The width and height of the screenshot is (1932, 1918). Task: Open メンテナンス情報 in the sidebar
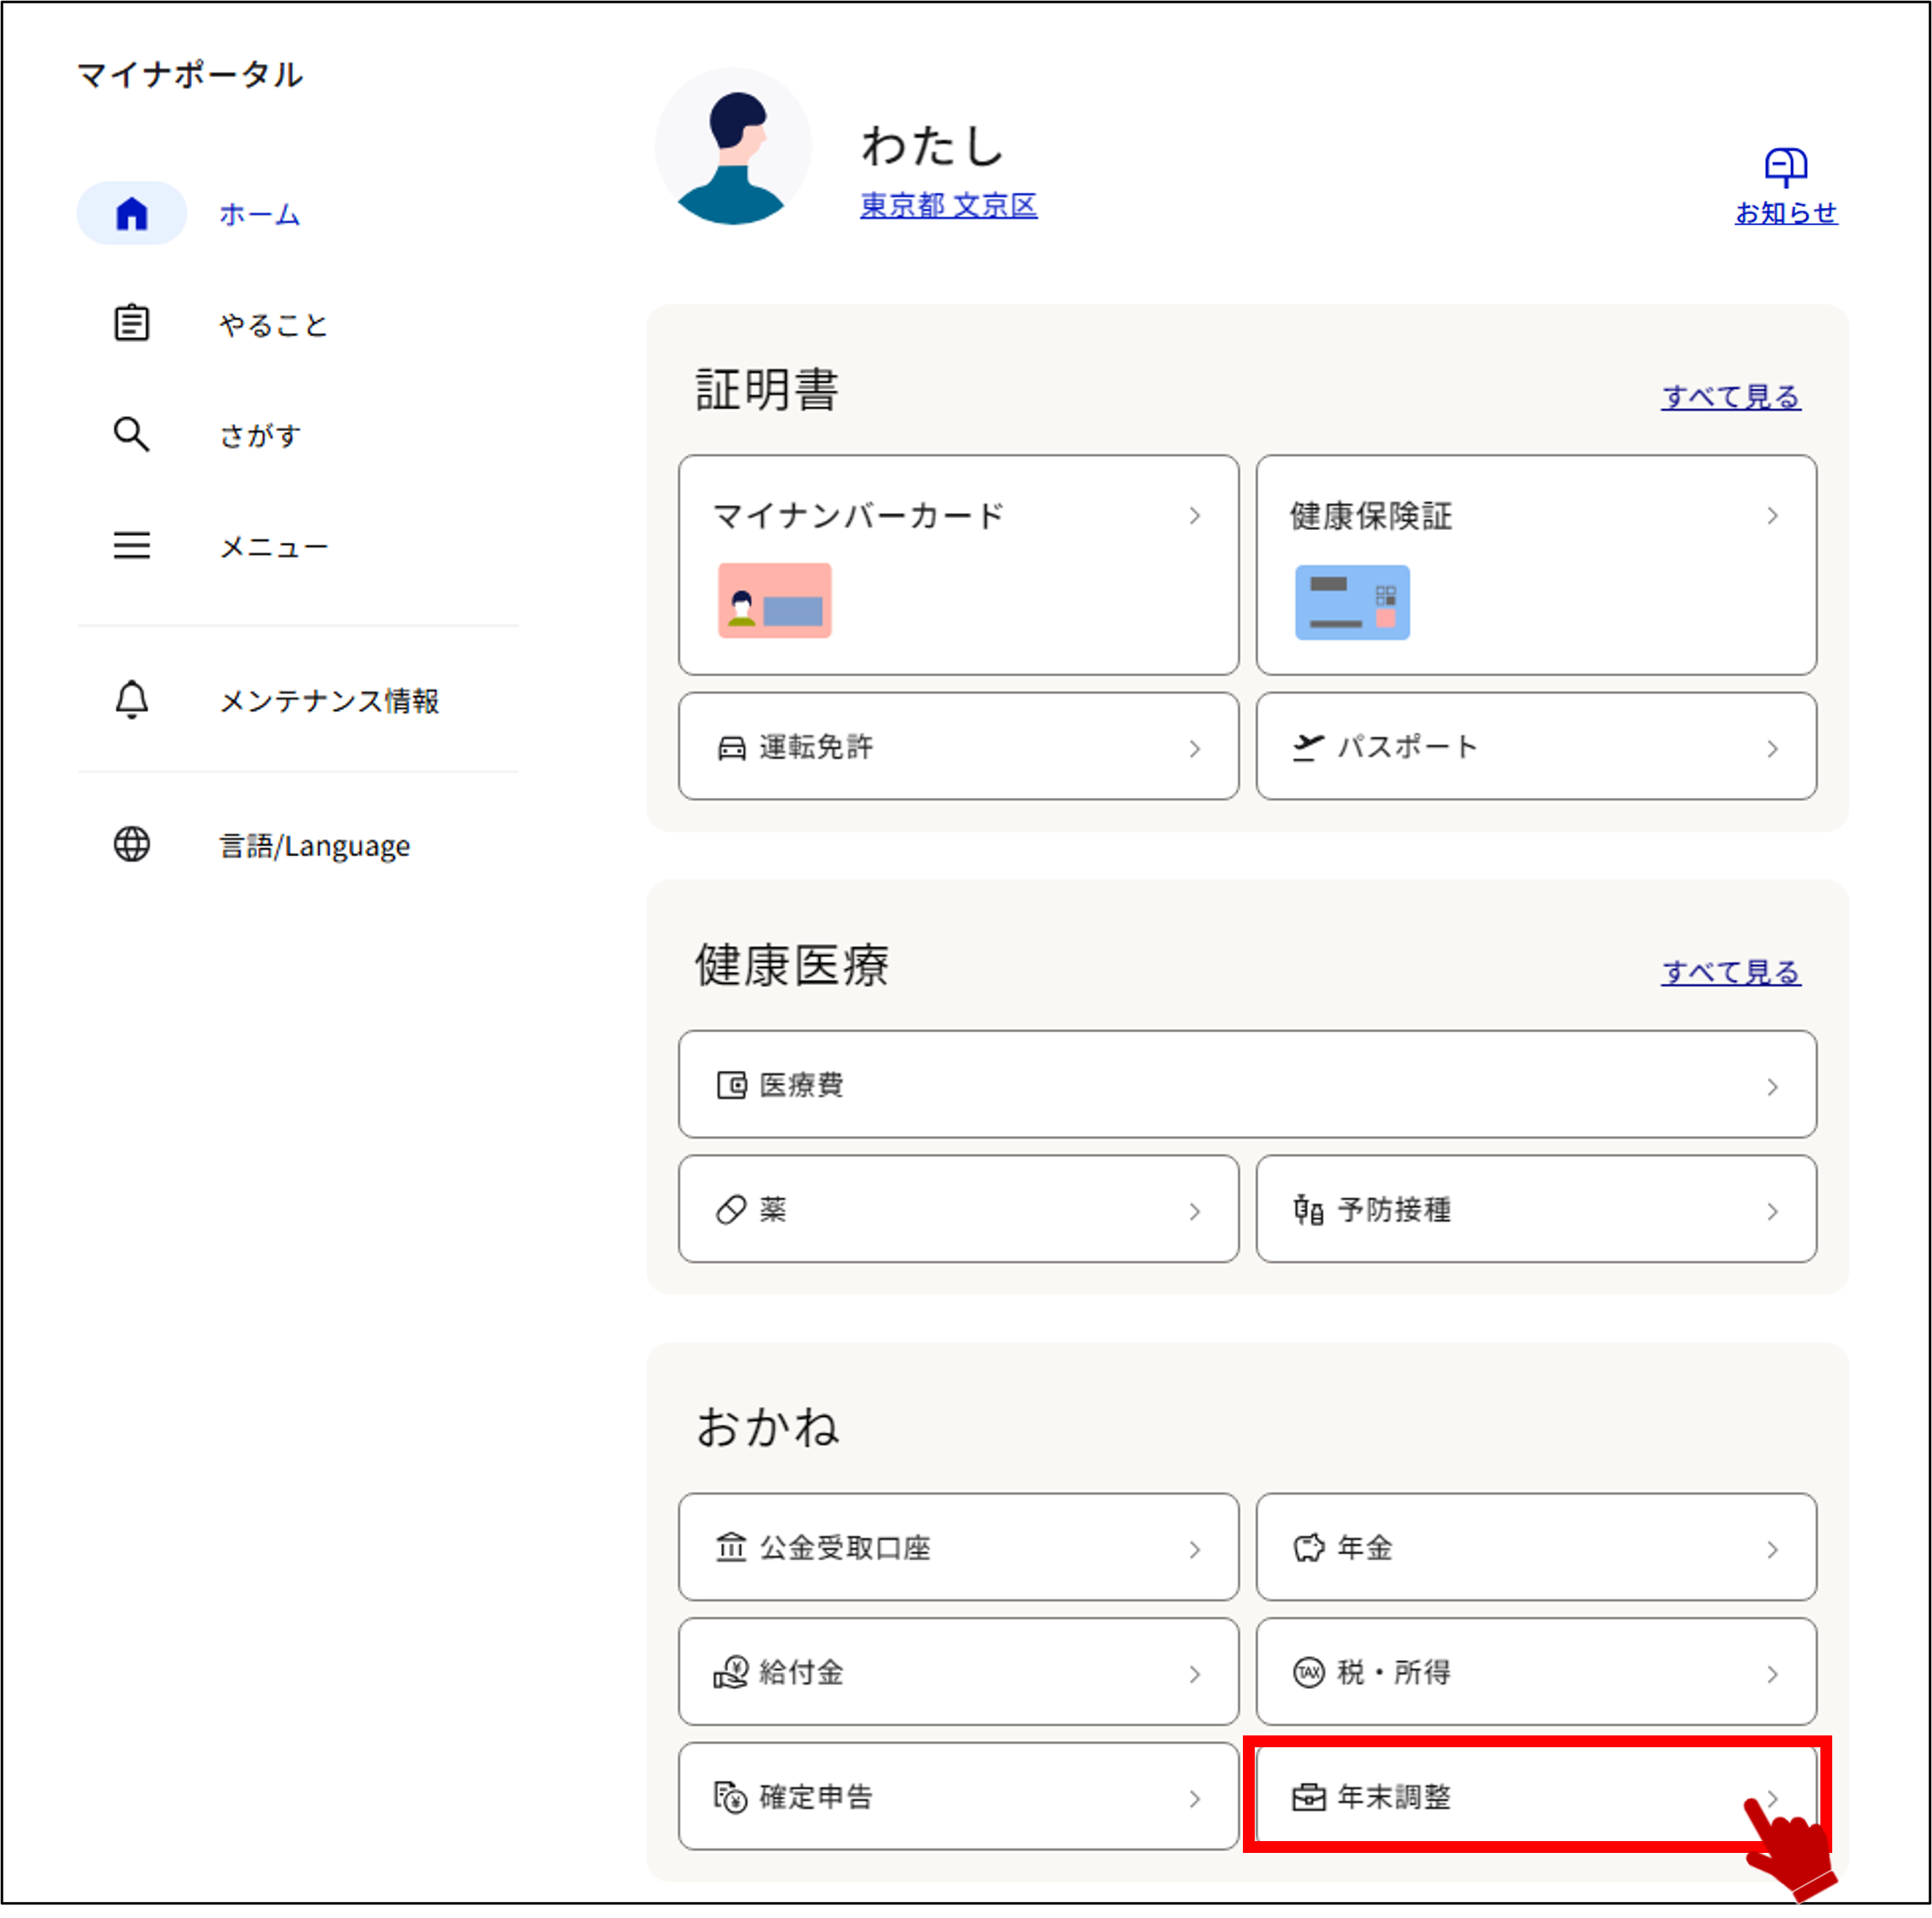[330, 701]
